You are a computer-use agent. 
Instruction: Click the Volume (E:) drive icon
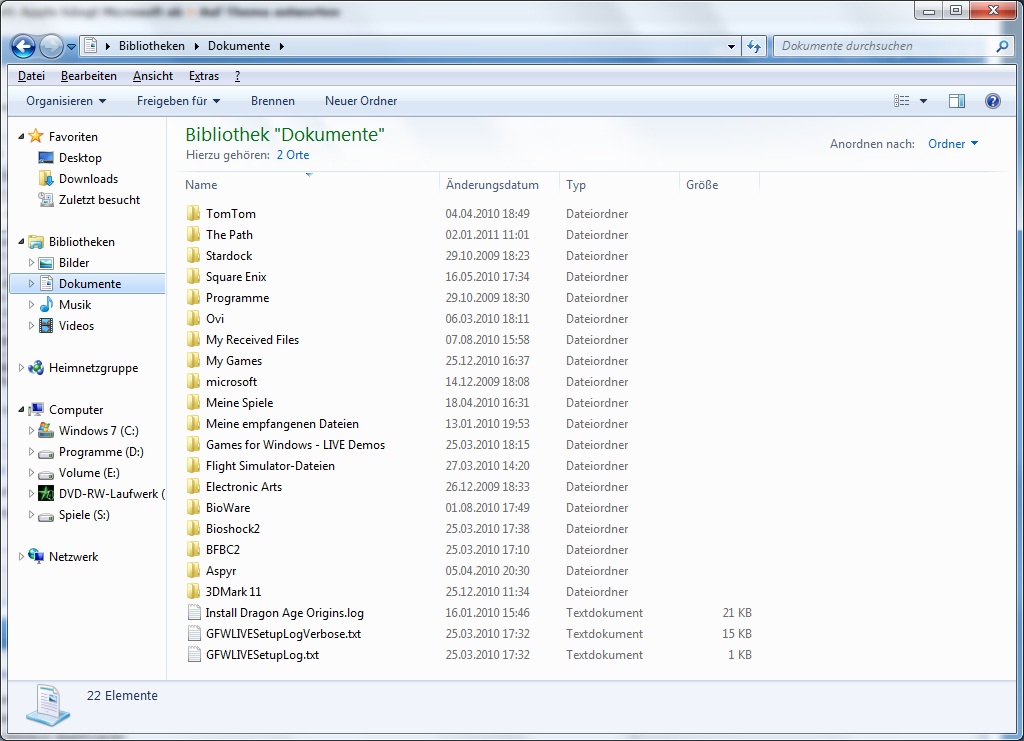pos(46,473)
